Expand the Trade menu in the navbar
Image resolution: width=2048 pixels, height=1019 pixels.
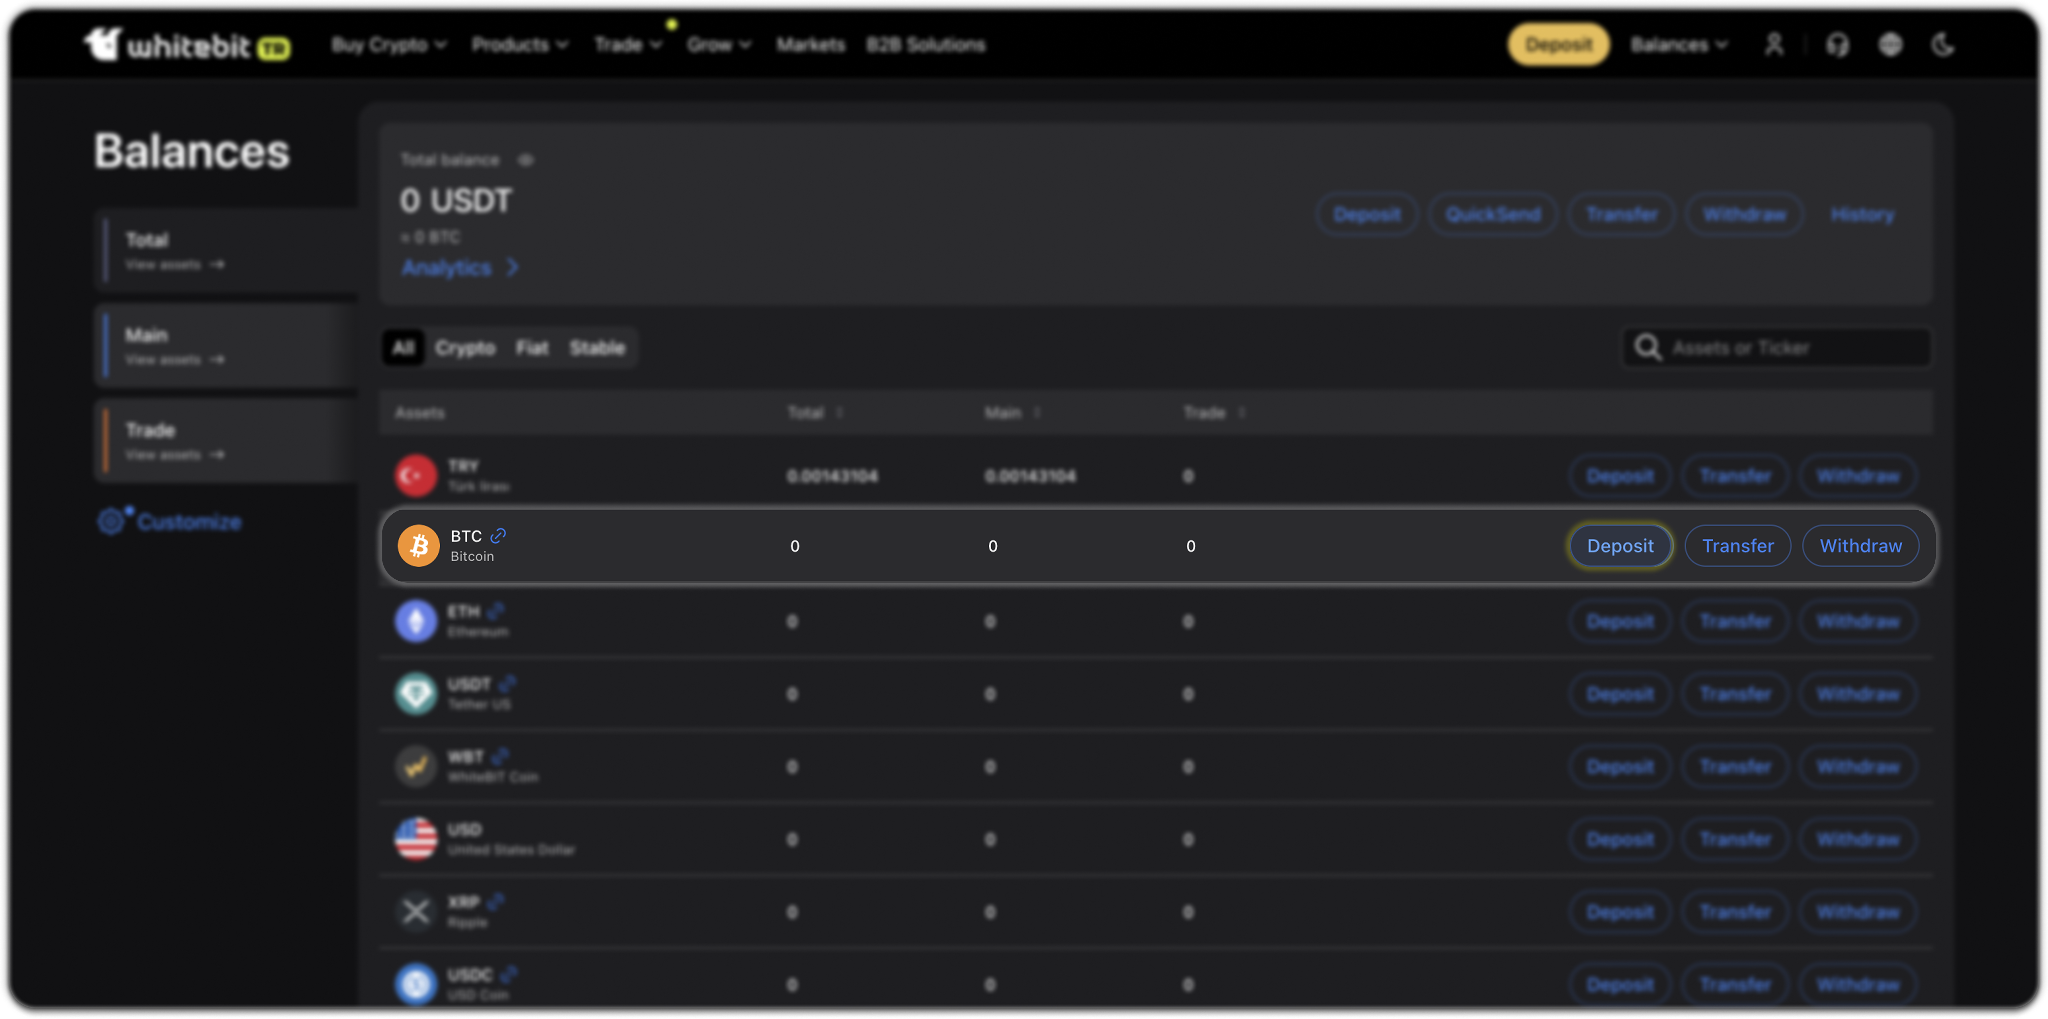(x=628, y=45)
